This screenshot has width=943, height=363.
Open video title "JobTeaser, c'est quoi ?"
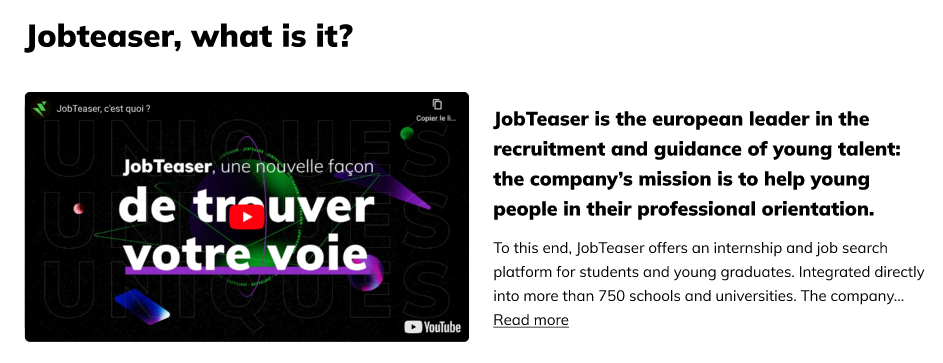tap(103, 109)
